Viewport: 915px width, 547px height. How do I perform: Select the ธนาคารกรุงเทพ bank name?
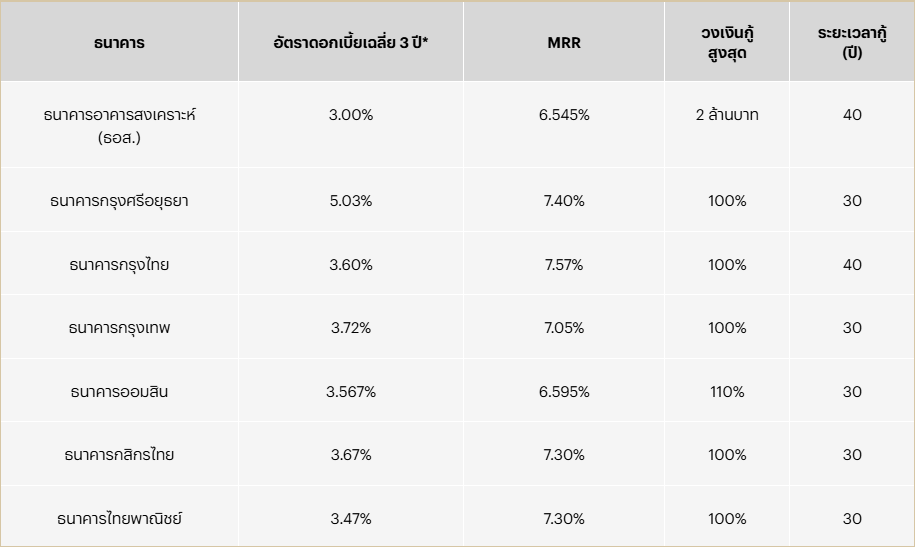point(119,328)
